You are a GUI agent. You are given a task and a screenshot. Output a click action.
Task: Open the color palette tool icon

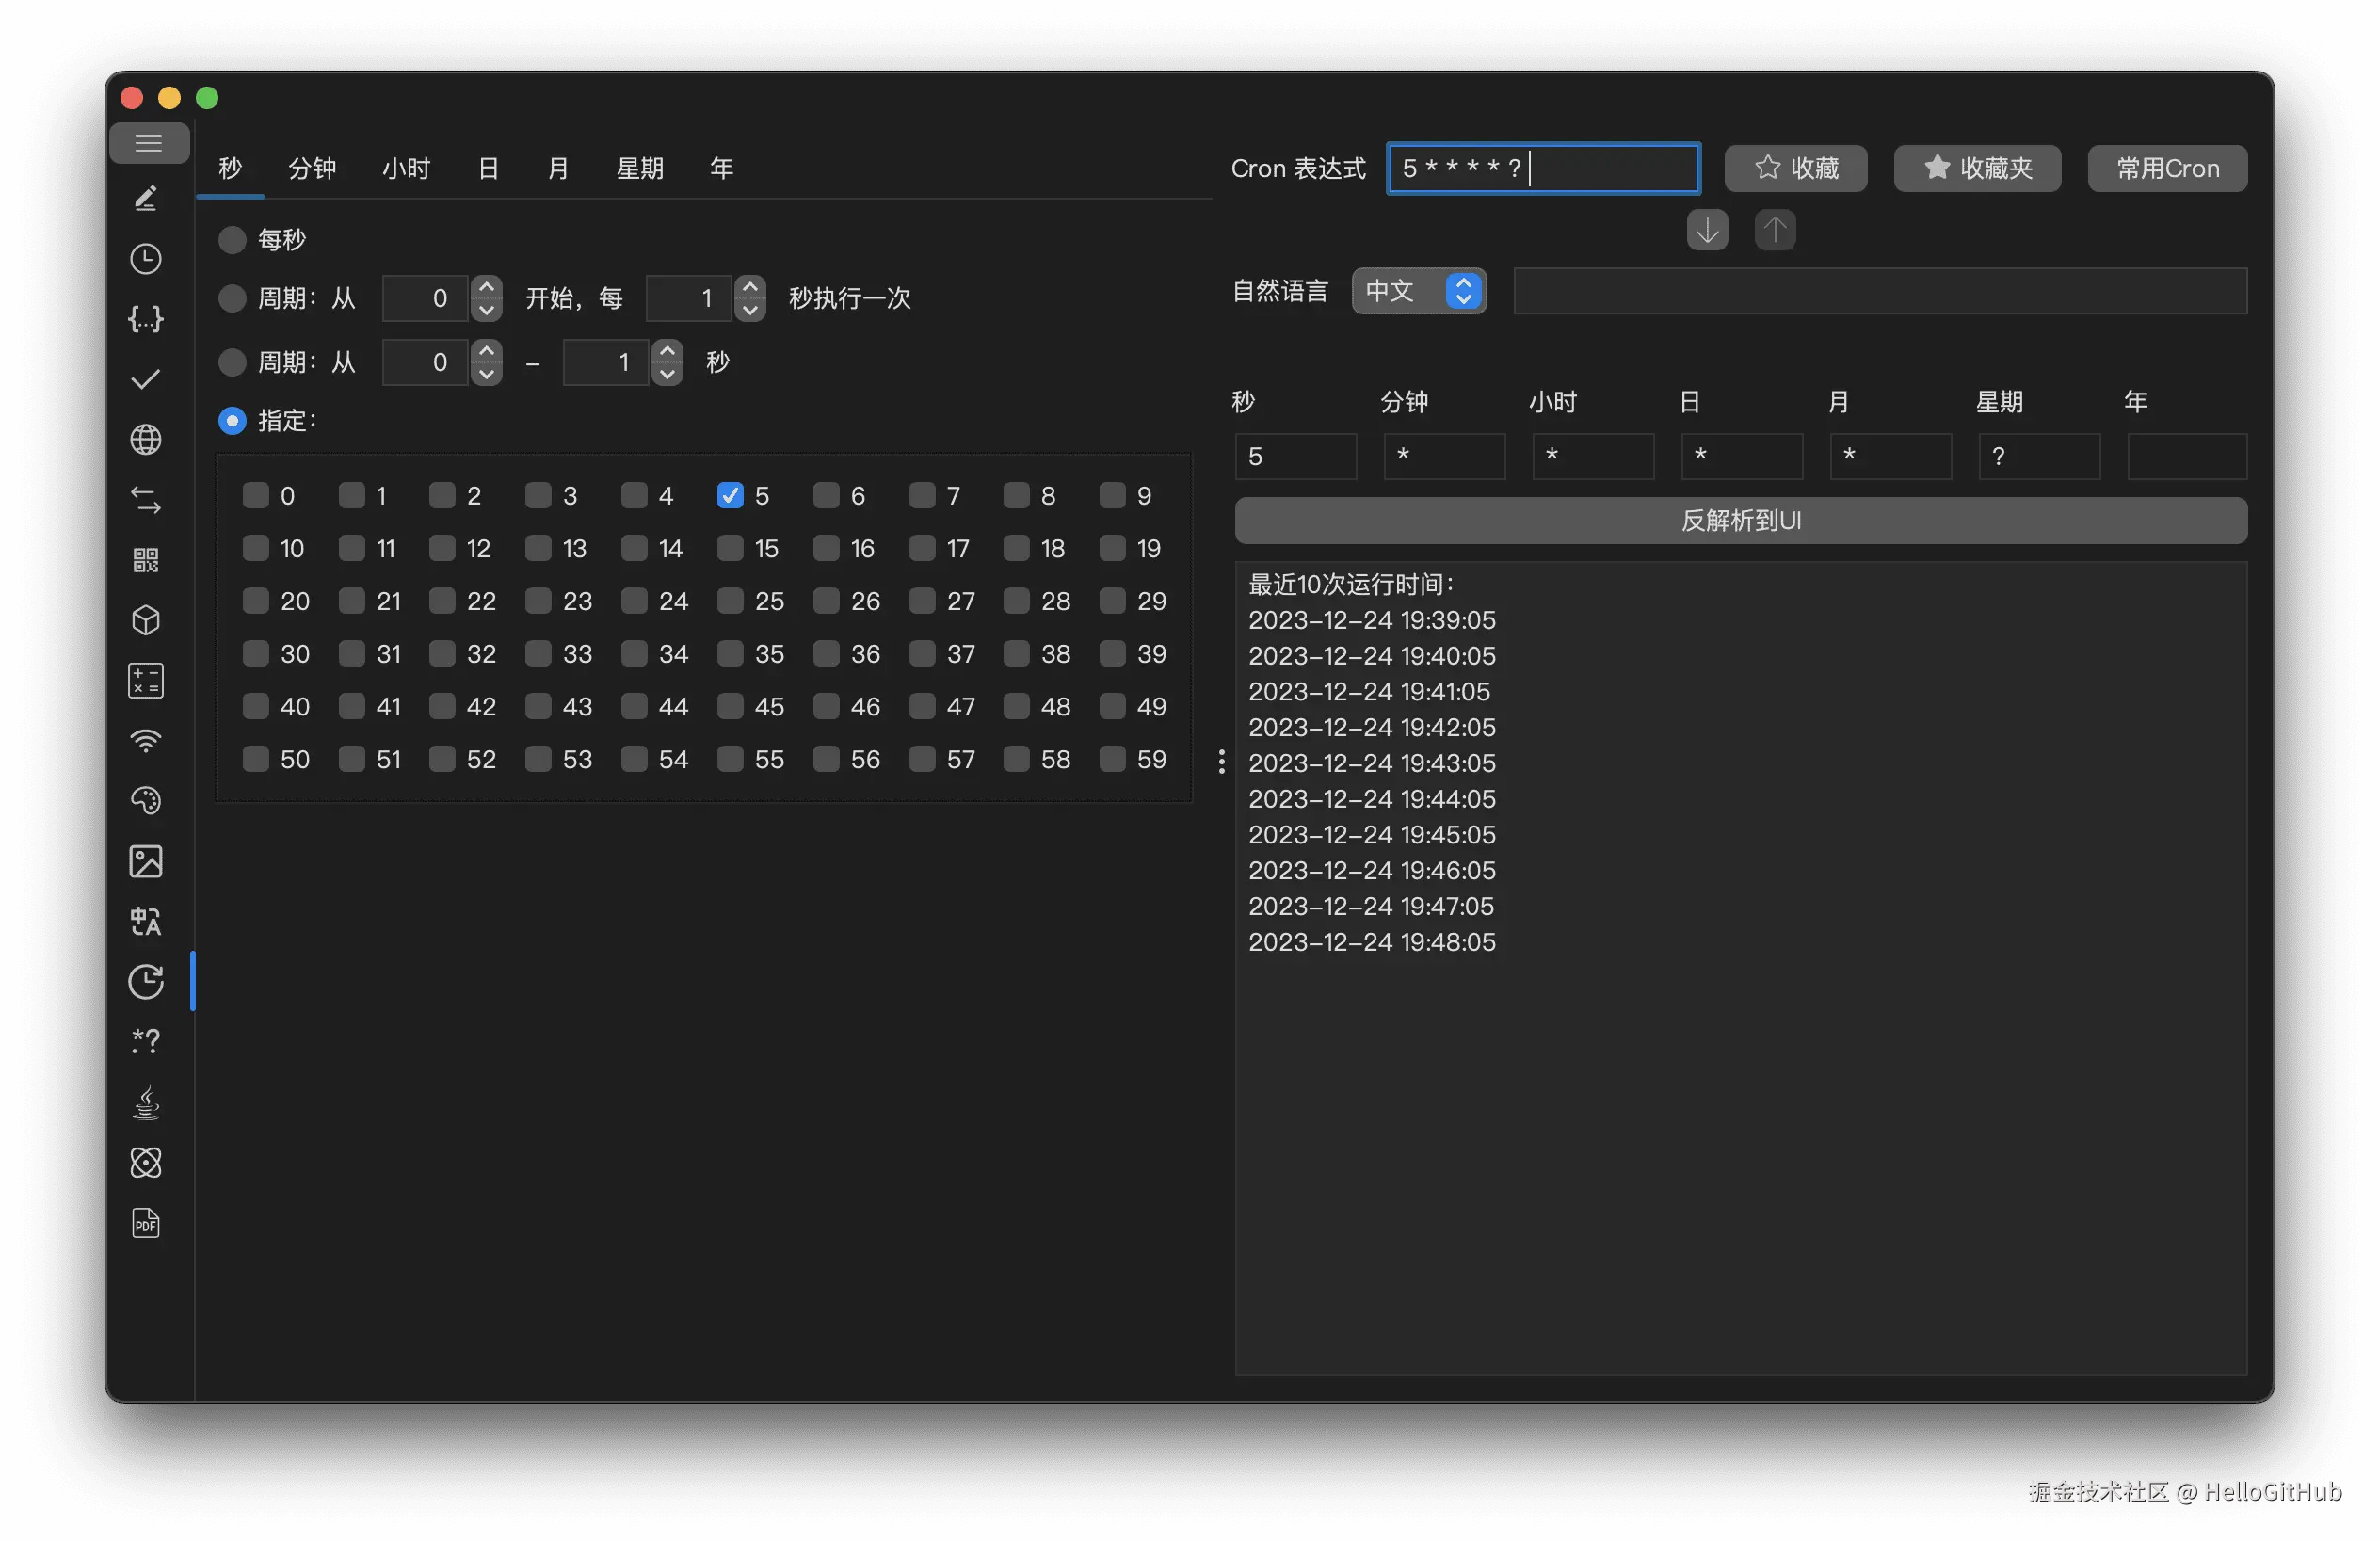tap(146, 801)
